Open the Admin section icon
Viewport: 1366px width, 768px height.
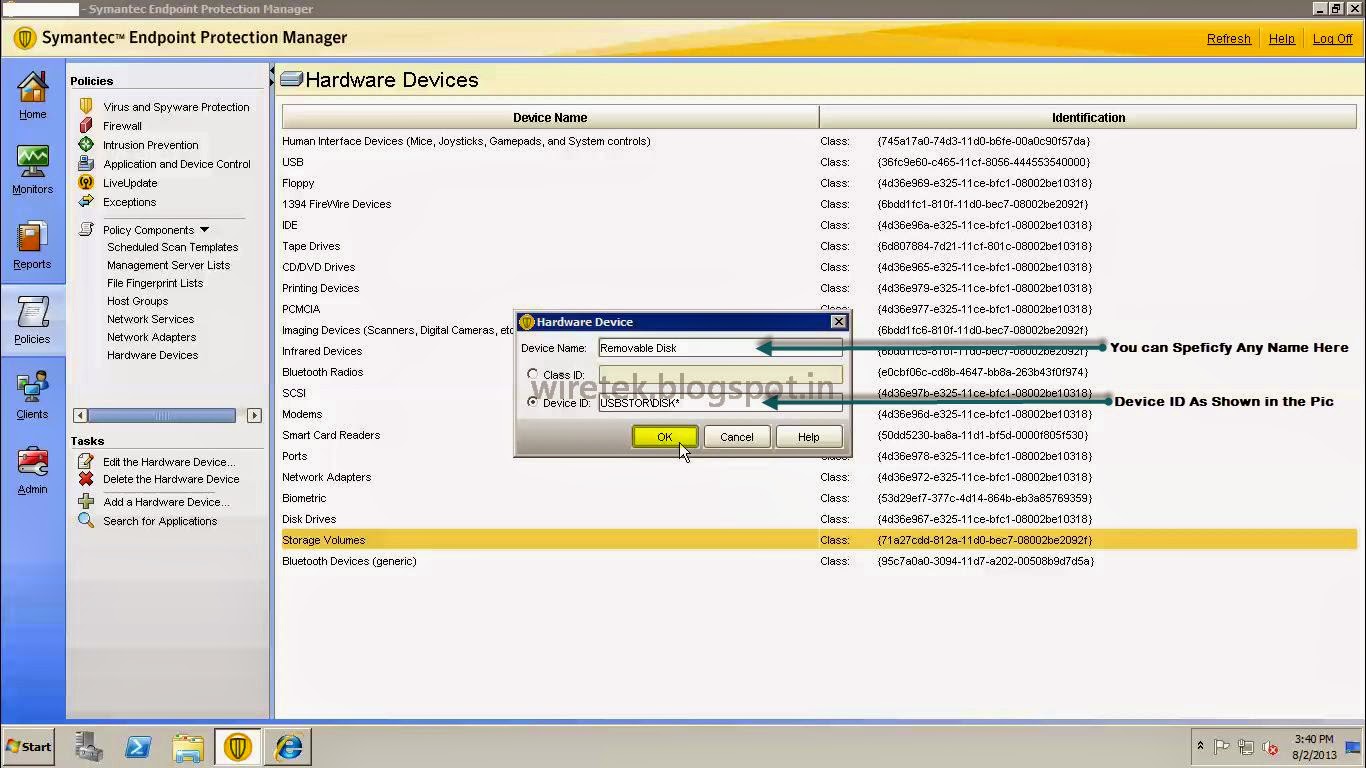tap(32, 462)
